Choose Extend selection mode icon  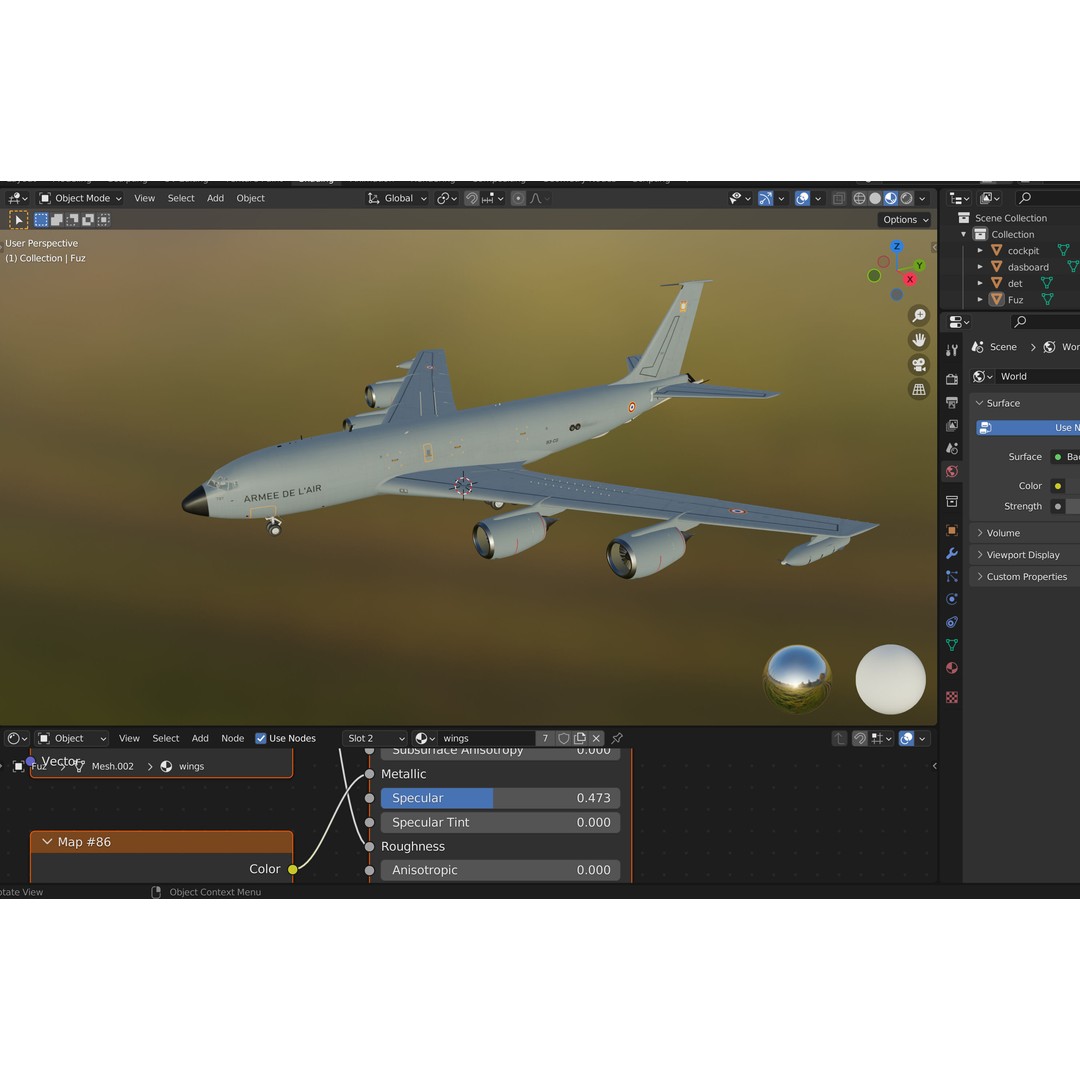57,220
